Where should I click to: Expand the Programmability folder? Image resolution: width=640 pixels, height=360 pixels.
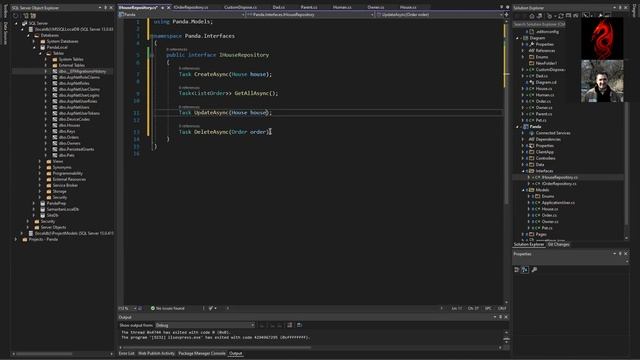tap(40, 173)
